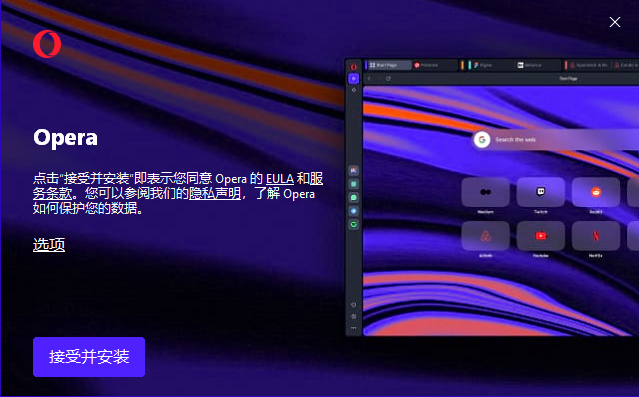639x397 pixels.
Task: Open the EULA link
Action: click(x=280, y=179)
